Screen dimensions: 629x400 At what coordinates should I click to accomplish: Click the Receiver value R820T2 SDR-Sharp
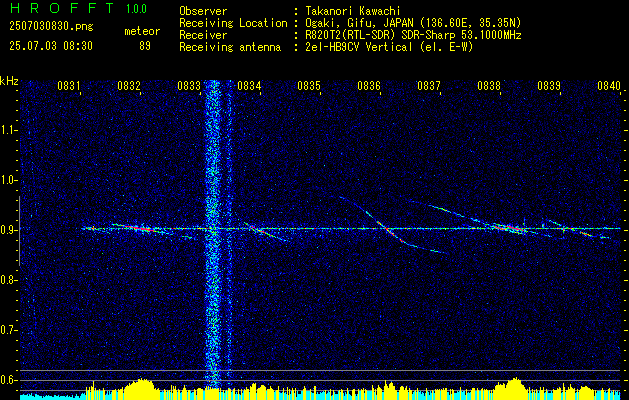point(414,35)
